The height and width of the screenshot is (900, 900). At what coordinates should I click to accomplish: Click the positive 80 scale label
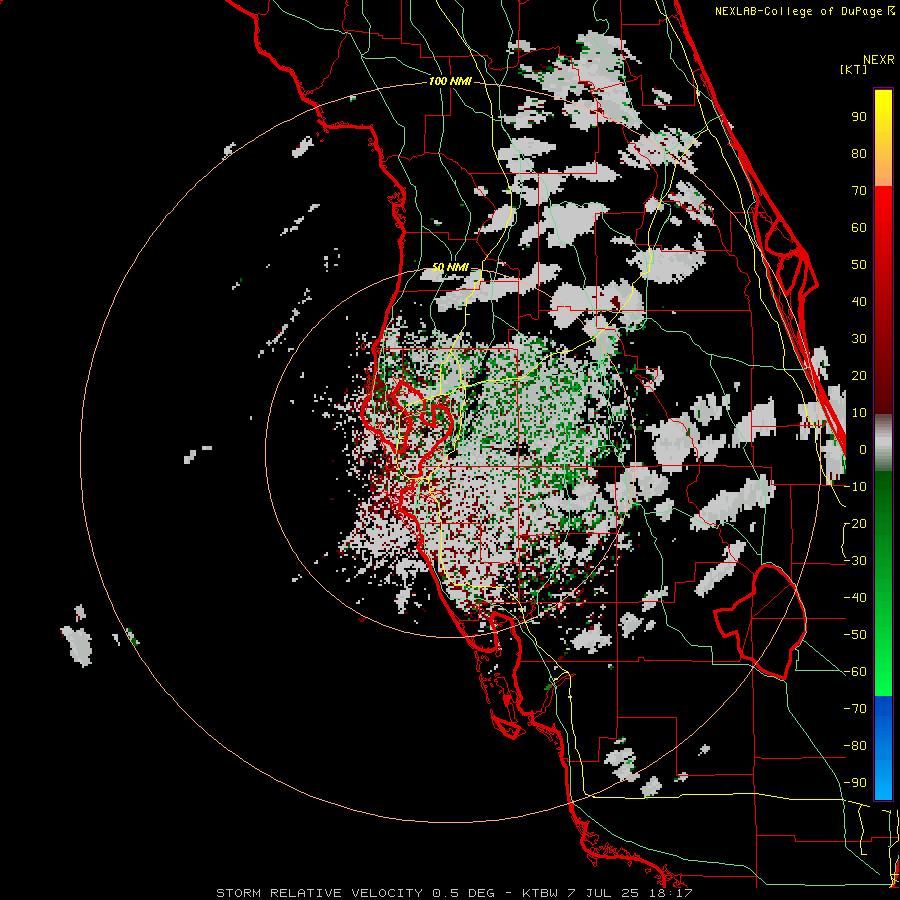click(x=859, y=153)
